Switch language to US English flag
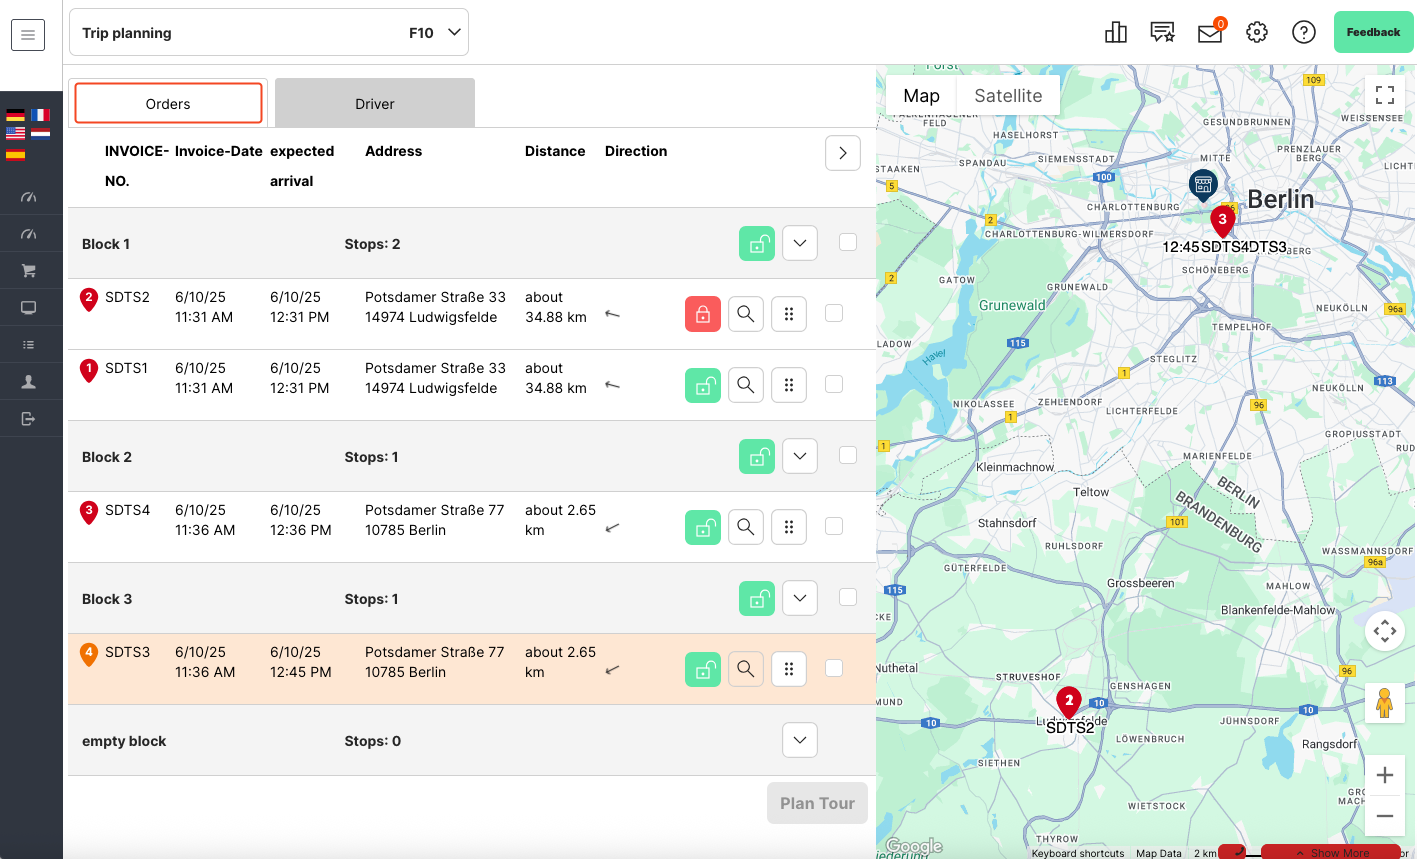The width and height of the screenshot is (1417, 859). pos(15,132)
